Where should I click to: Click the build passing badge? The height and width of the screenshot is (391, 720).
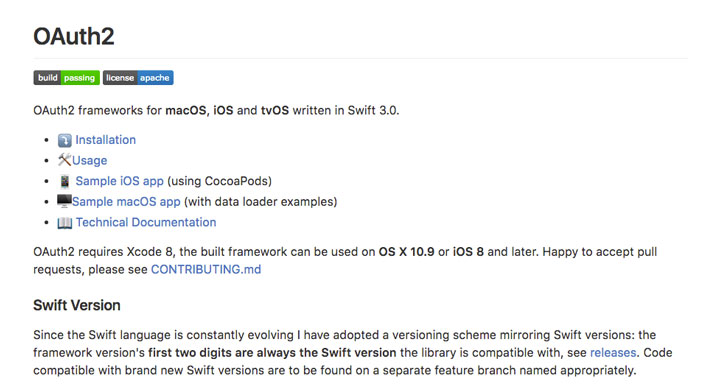[x=67, y=78]
